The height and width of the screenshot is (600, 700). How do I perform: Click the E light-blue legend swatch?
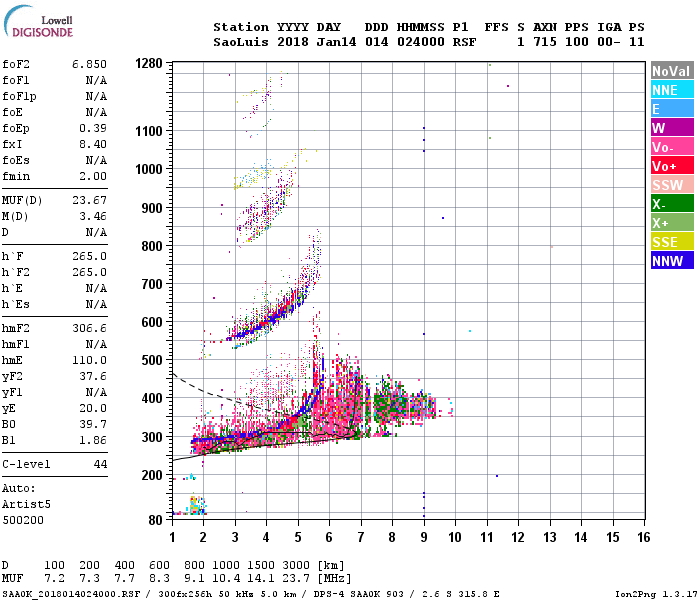coord(672,108)
